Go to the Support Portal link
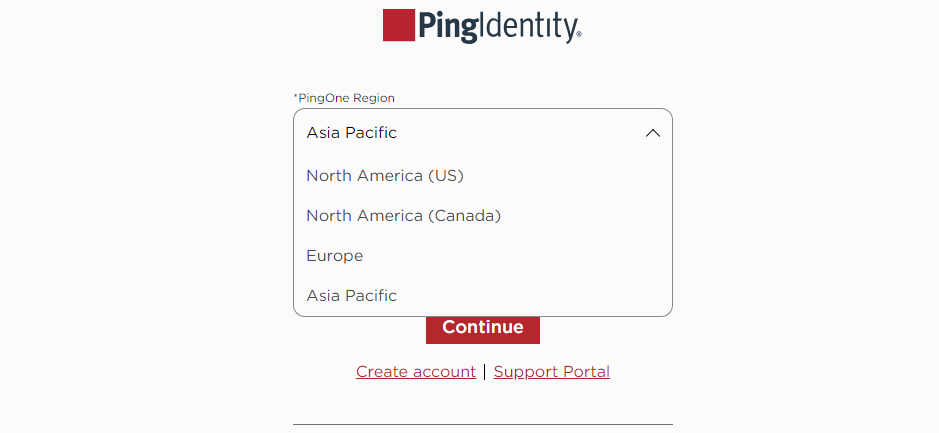939x433 pixels. coord(551,372)
